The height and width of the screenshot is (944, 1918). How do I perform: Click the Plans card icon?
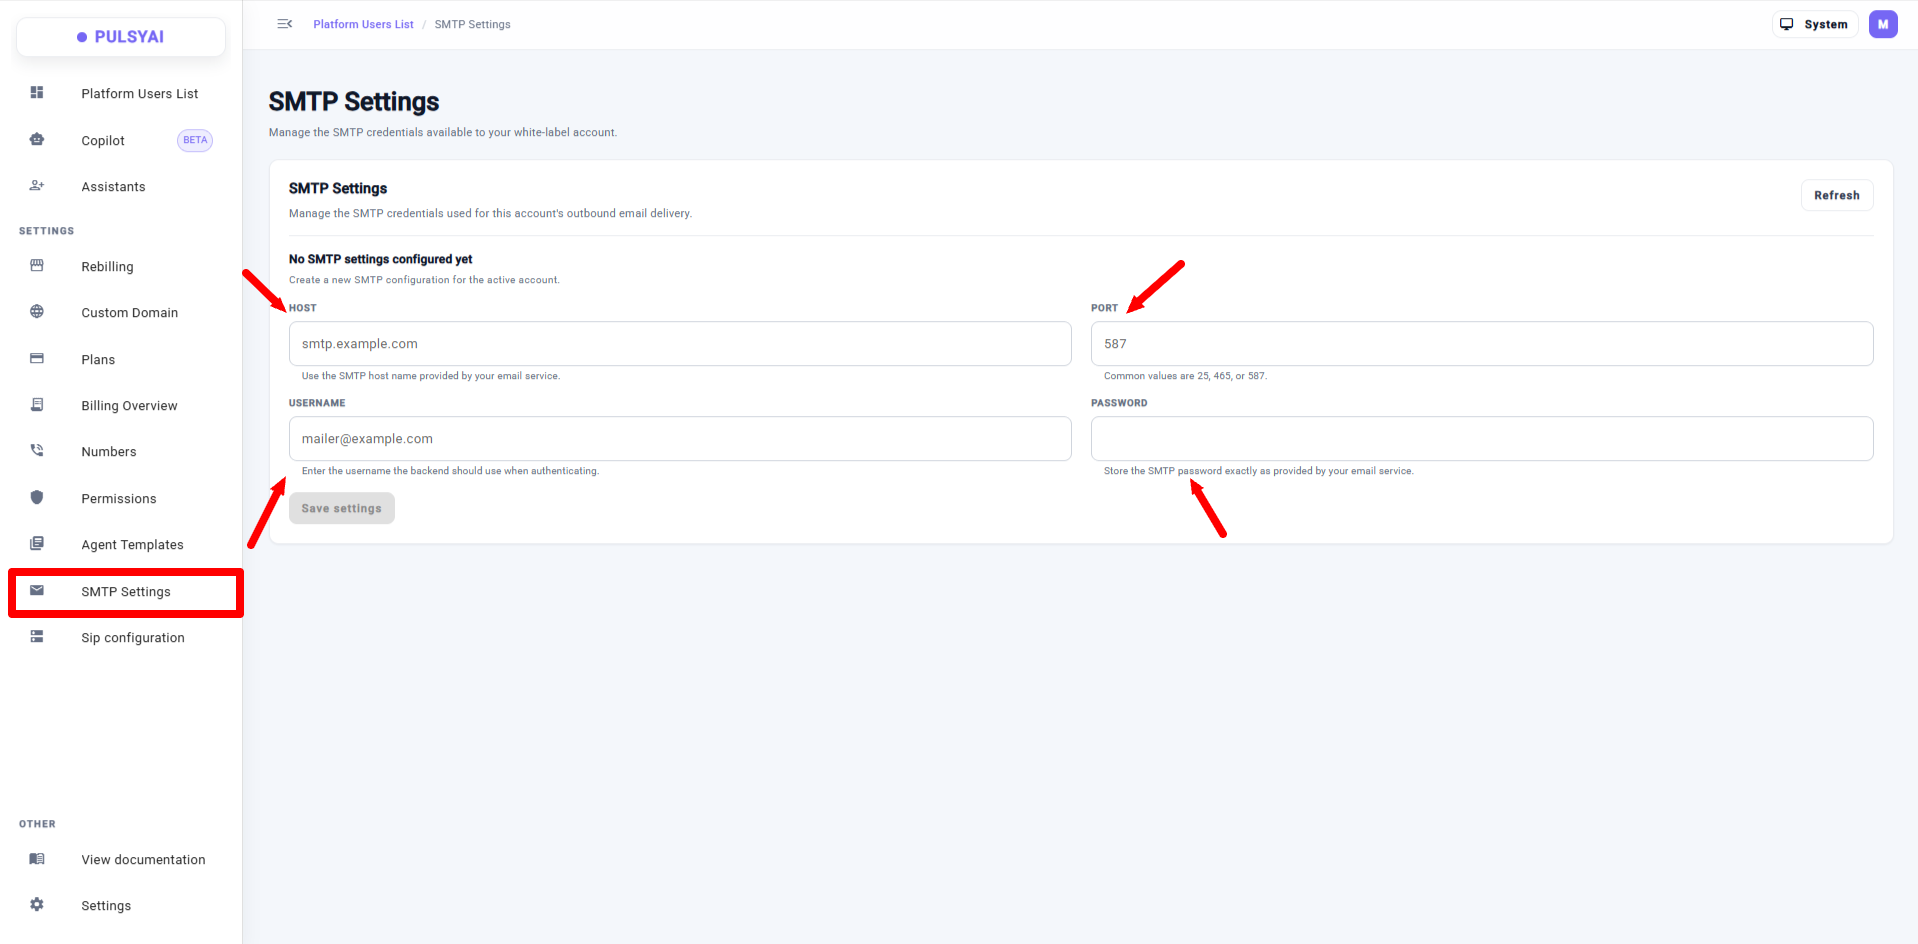[x=37, y=359]
